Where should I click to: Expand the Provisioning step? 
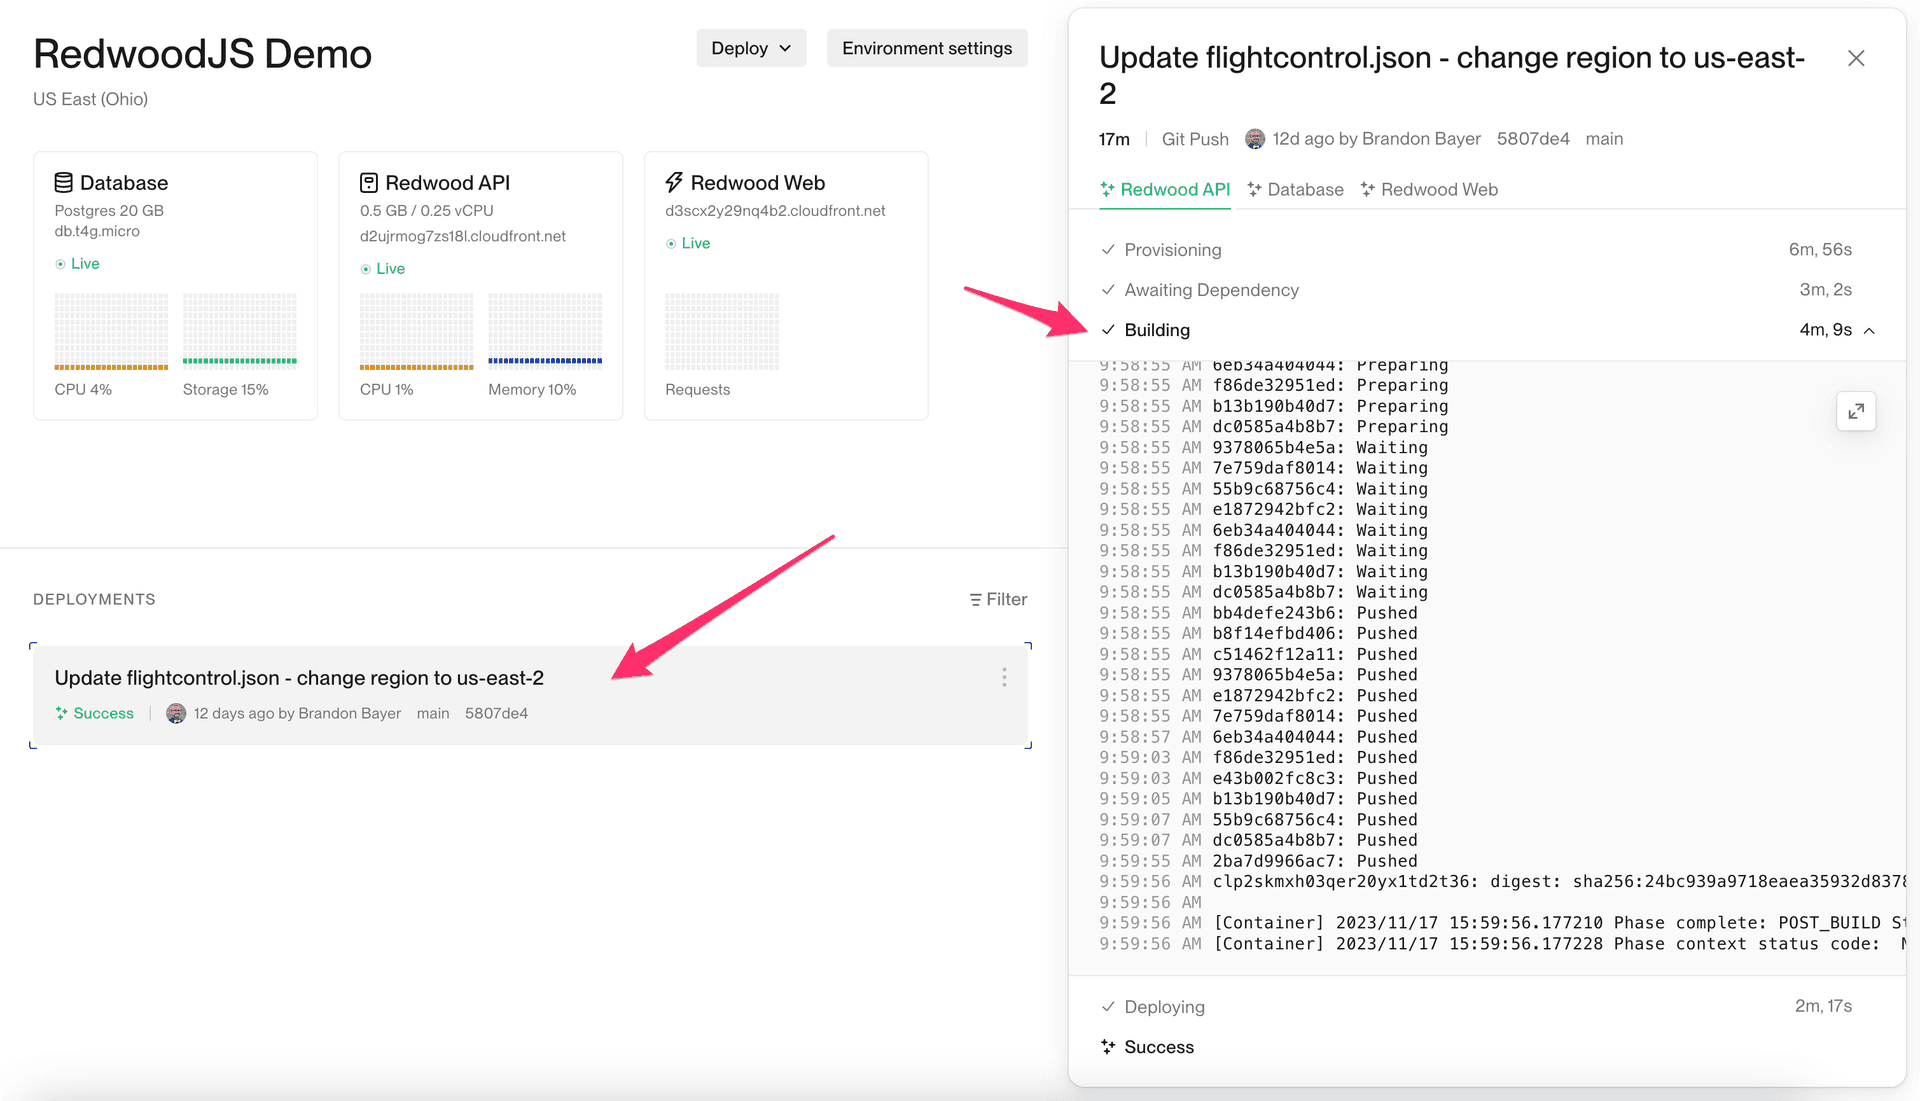(1172, 250)
